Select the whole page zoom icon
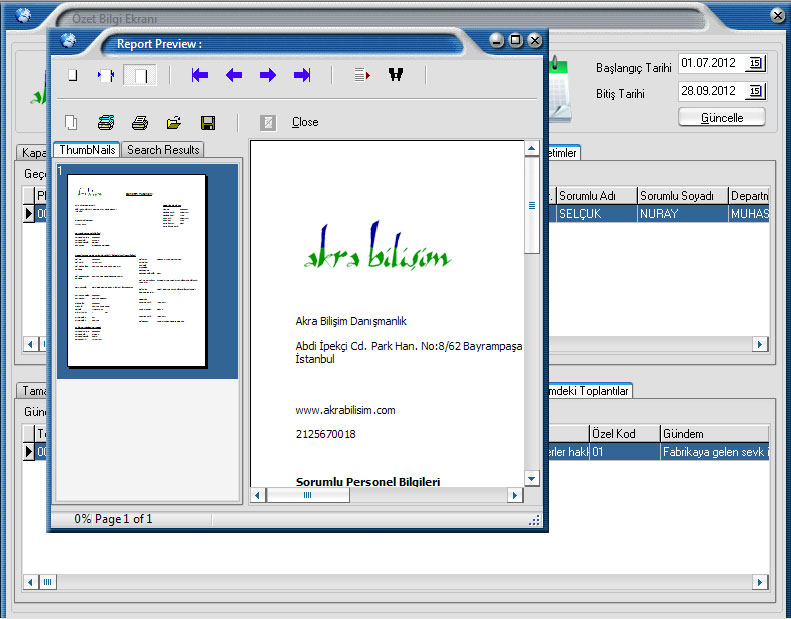The height and width of the screenshot is (619, 791). (x=73, y=76)
